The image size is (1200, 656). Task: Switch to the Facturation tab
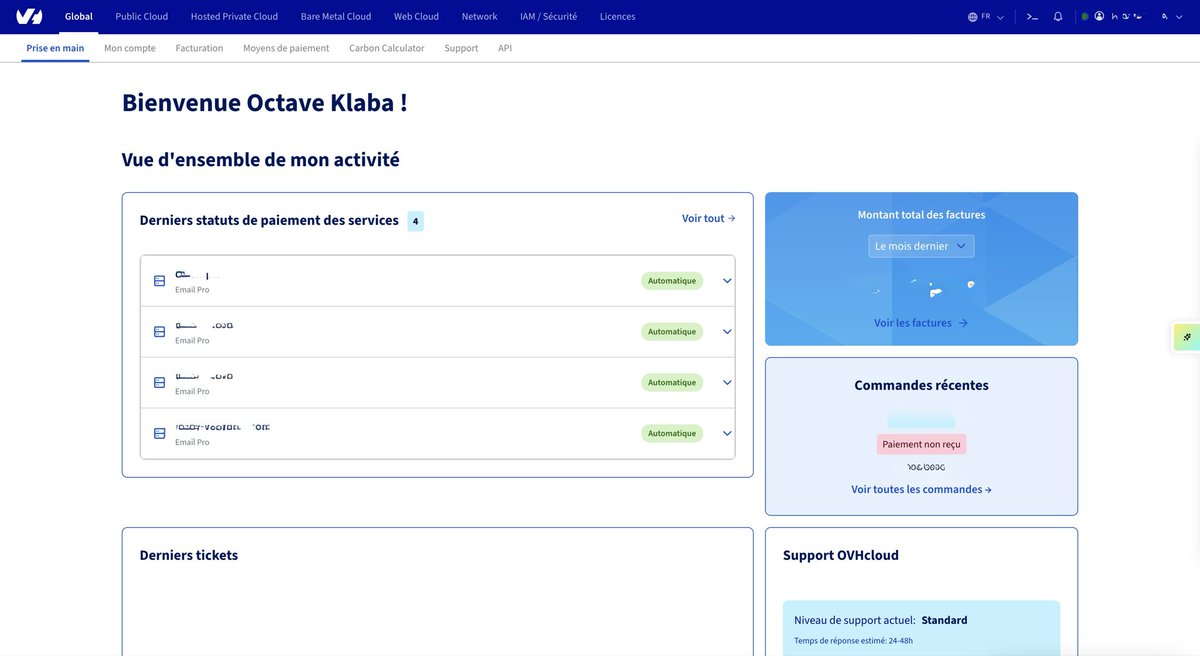(x=199, y=47)
